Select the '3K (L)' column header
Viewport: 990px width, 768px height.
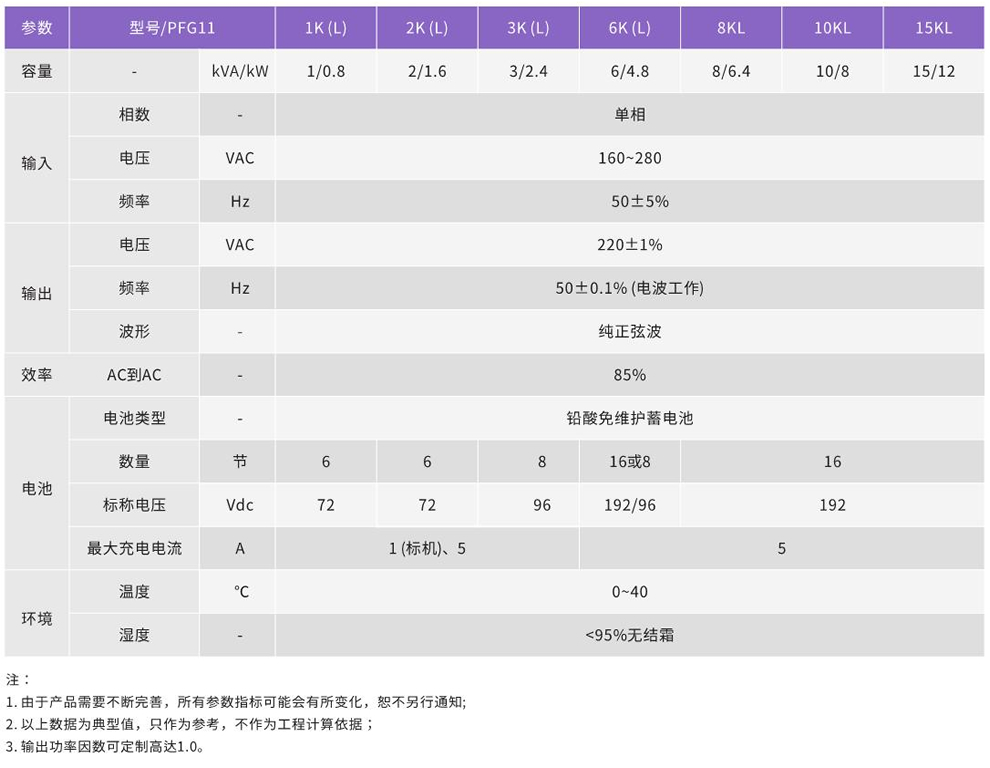click(x=528, y=28)
